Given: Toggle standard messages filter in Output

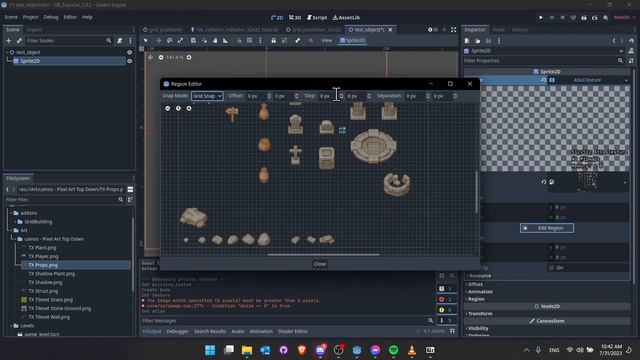Looking at the screenshot, I should click(446, 289).
